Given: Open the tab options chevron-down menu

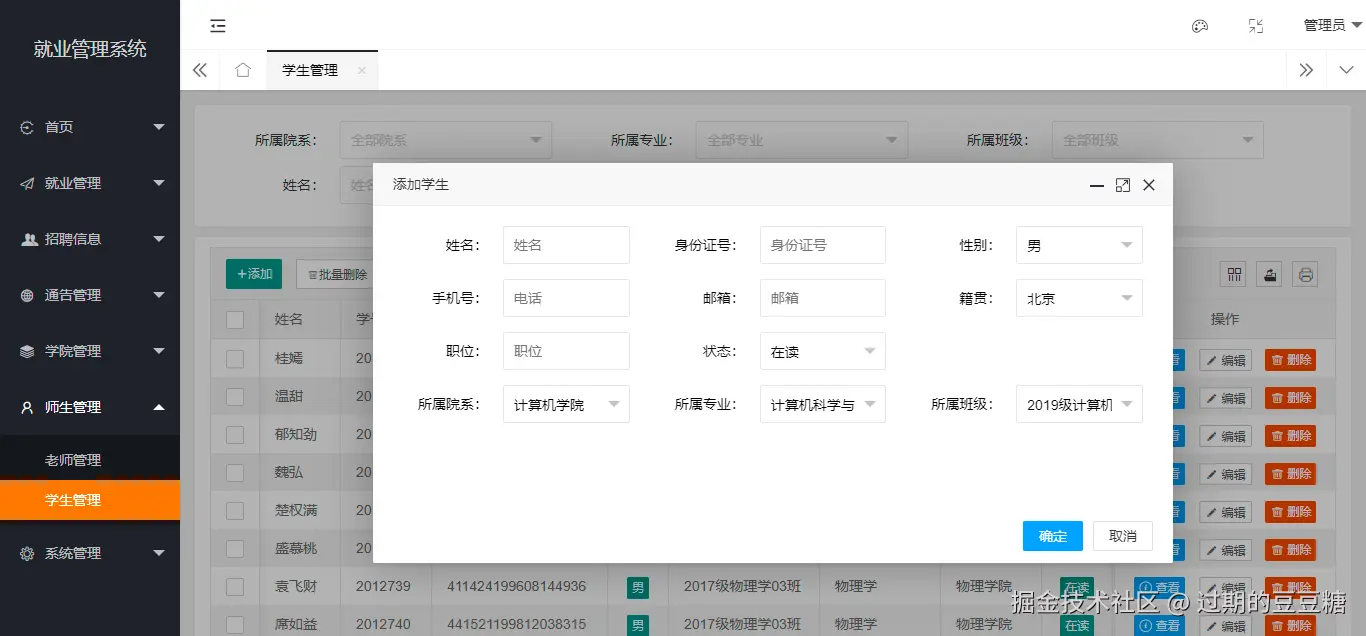Looking at the screenshot, I should point(1346,70).
